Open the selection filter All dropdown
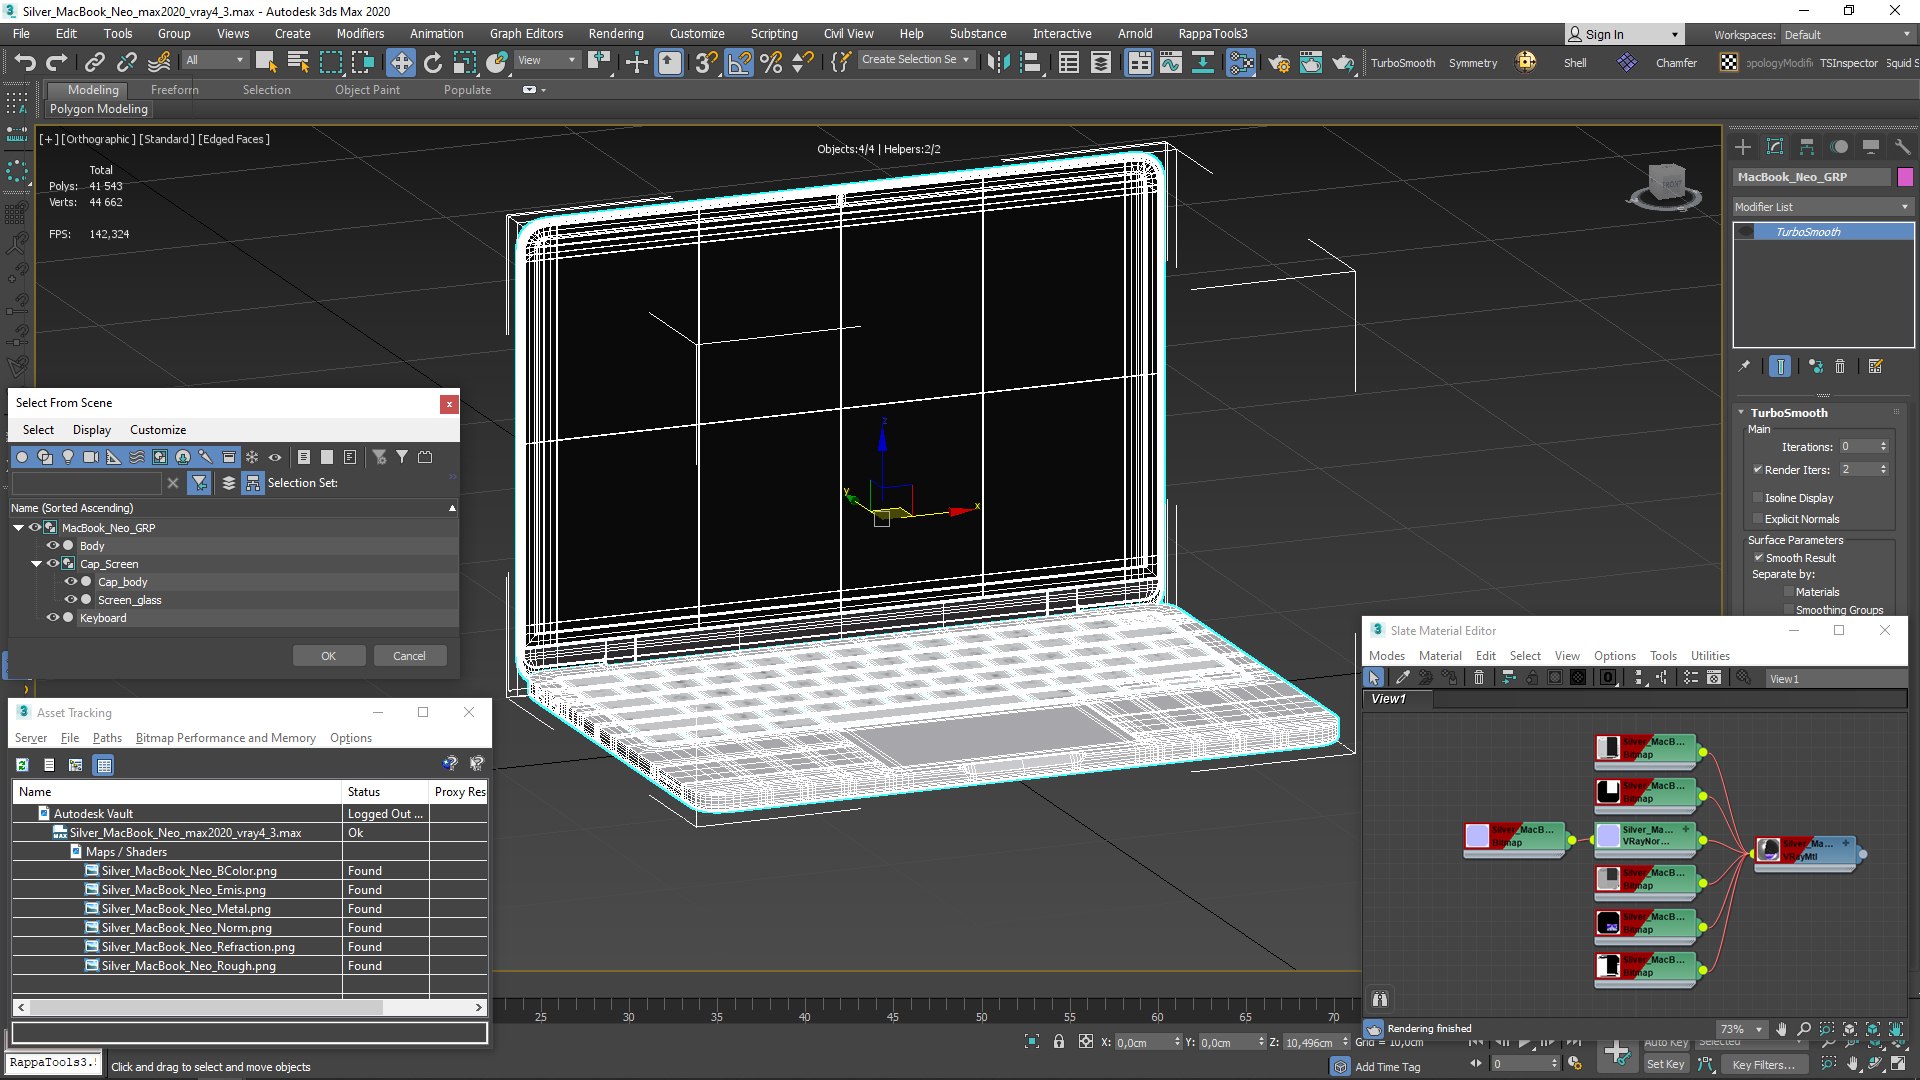Viewport: 1920px width, 1080px height. click(214, 60)
